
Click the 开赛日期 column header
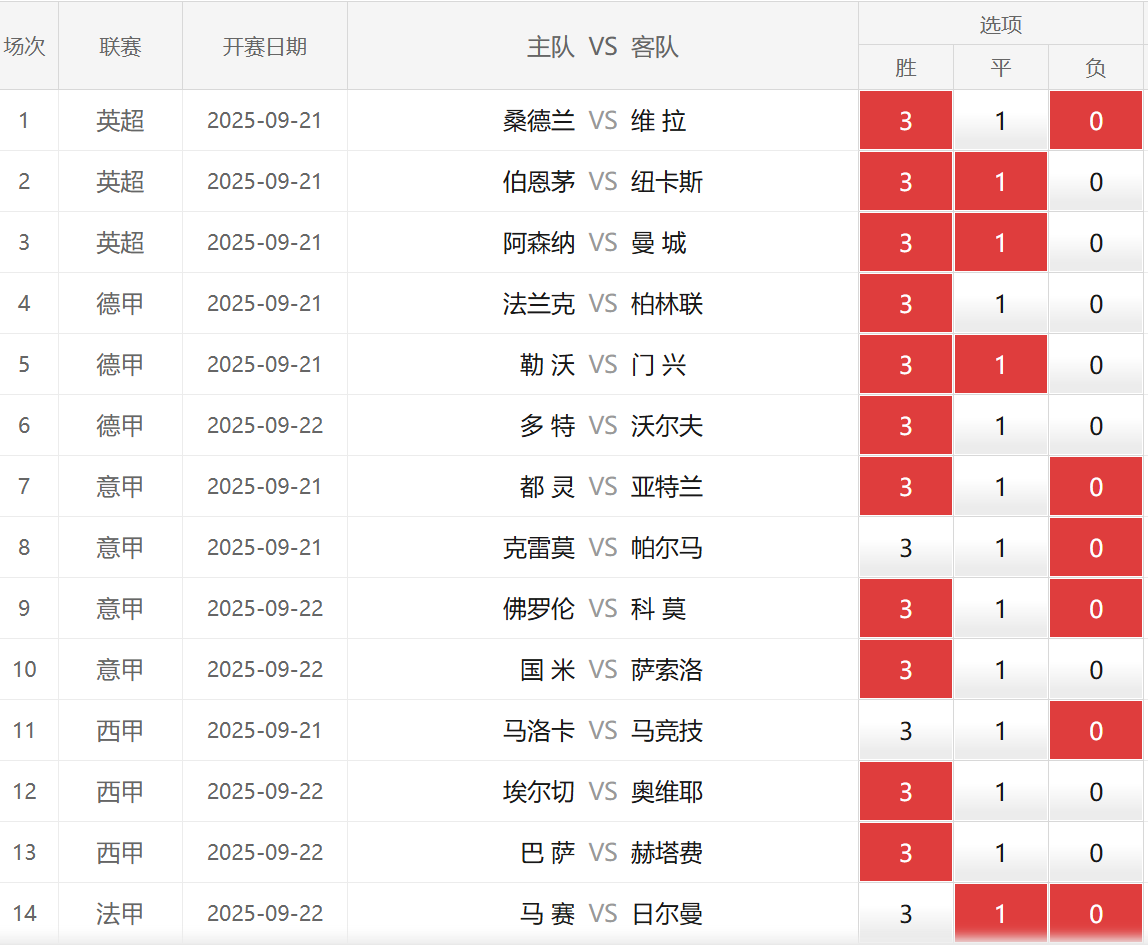(x=264, y=47)
